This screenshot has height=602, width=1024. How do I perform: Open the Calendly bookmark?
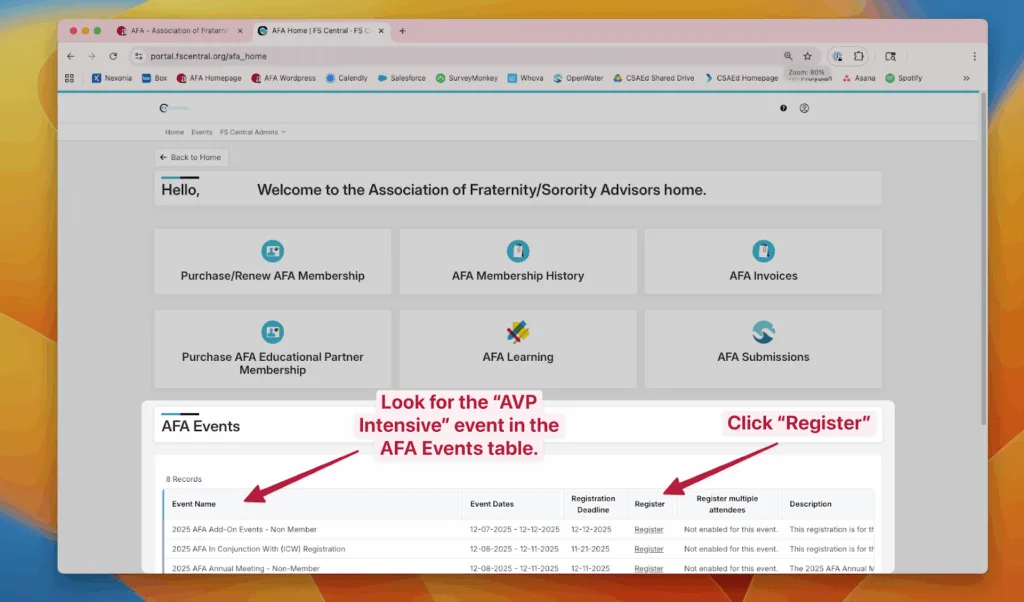point(347,78)
